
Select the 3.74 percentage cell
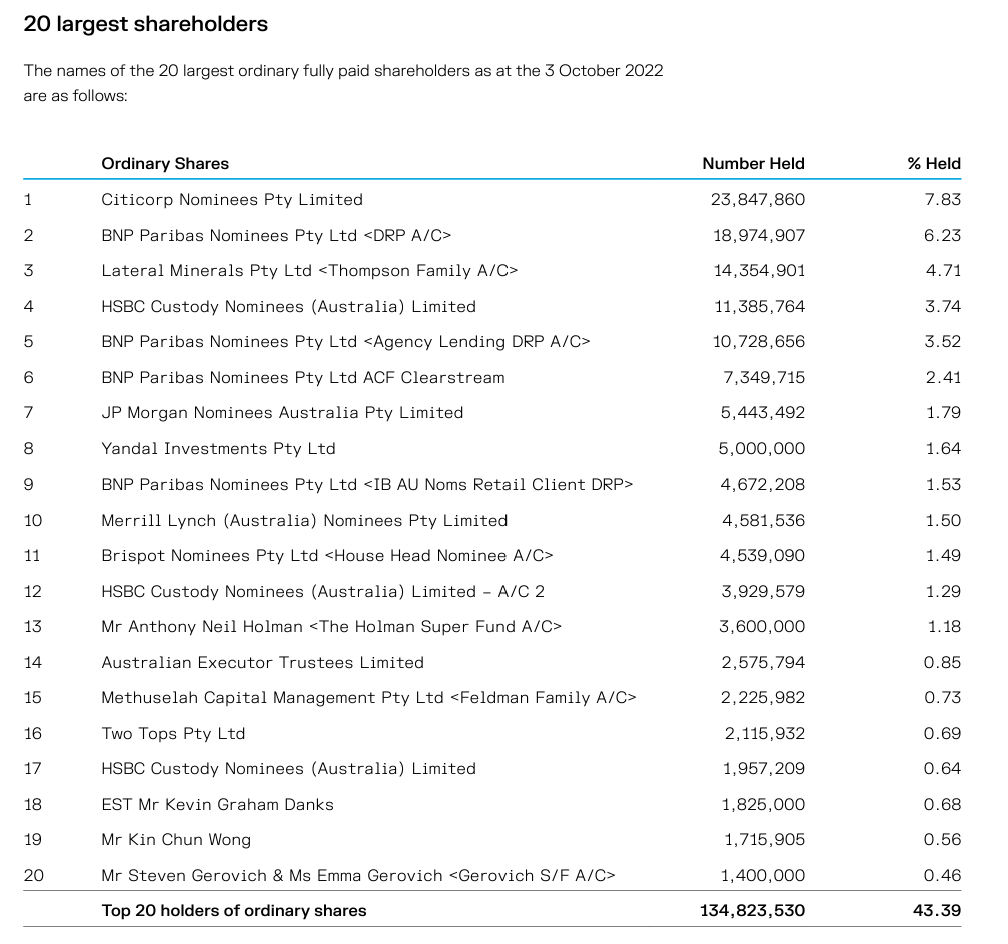(943, 307)
